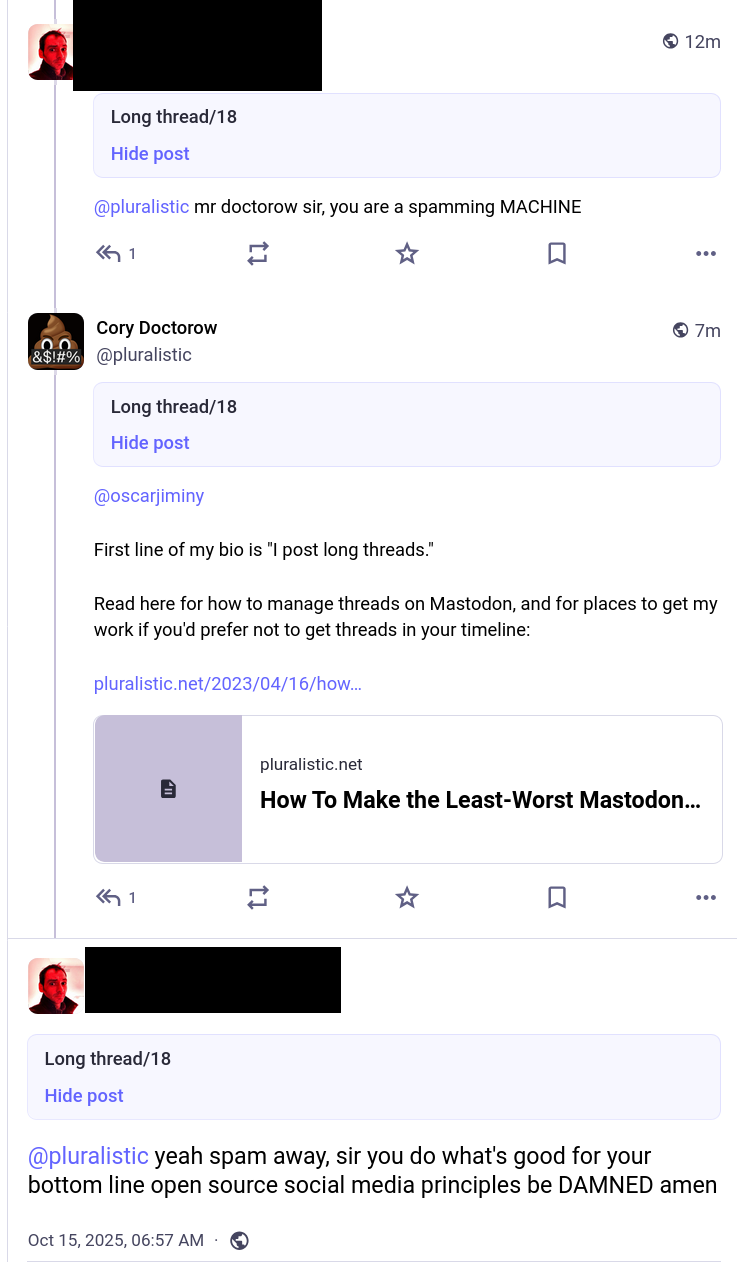Image resolution: width=737 pixels, height=1263 pixels.
Task: Bookmark Cory Doctorow's post
Action: pos(557,898)
